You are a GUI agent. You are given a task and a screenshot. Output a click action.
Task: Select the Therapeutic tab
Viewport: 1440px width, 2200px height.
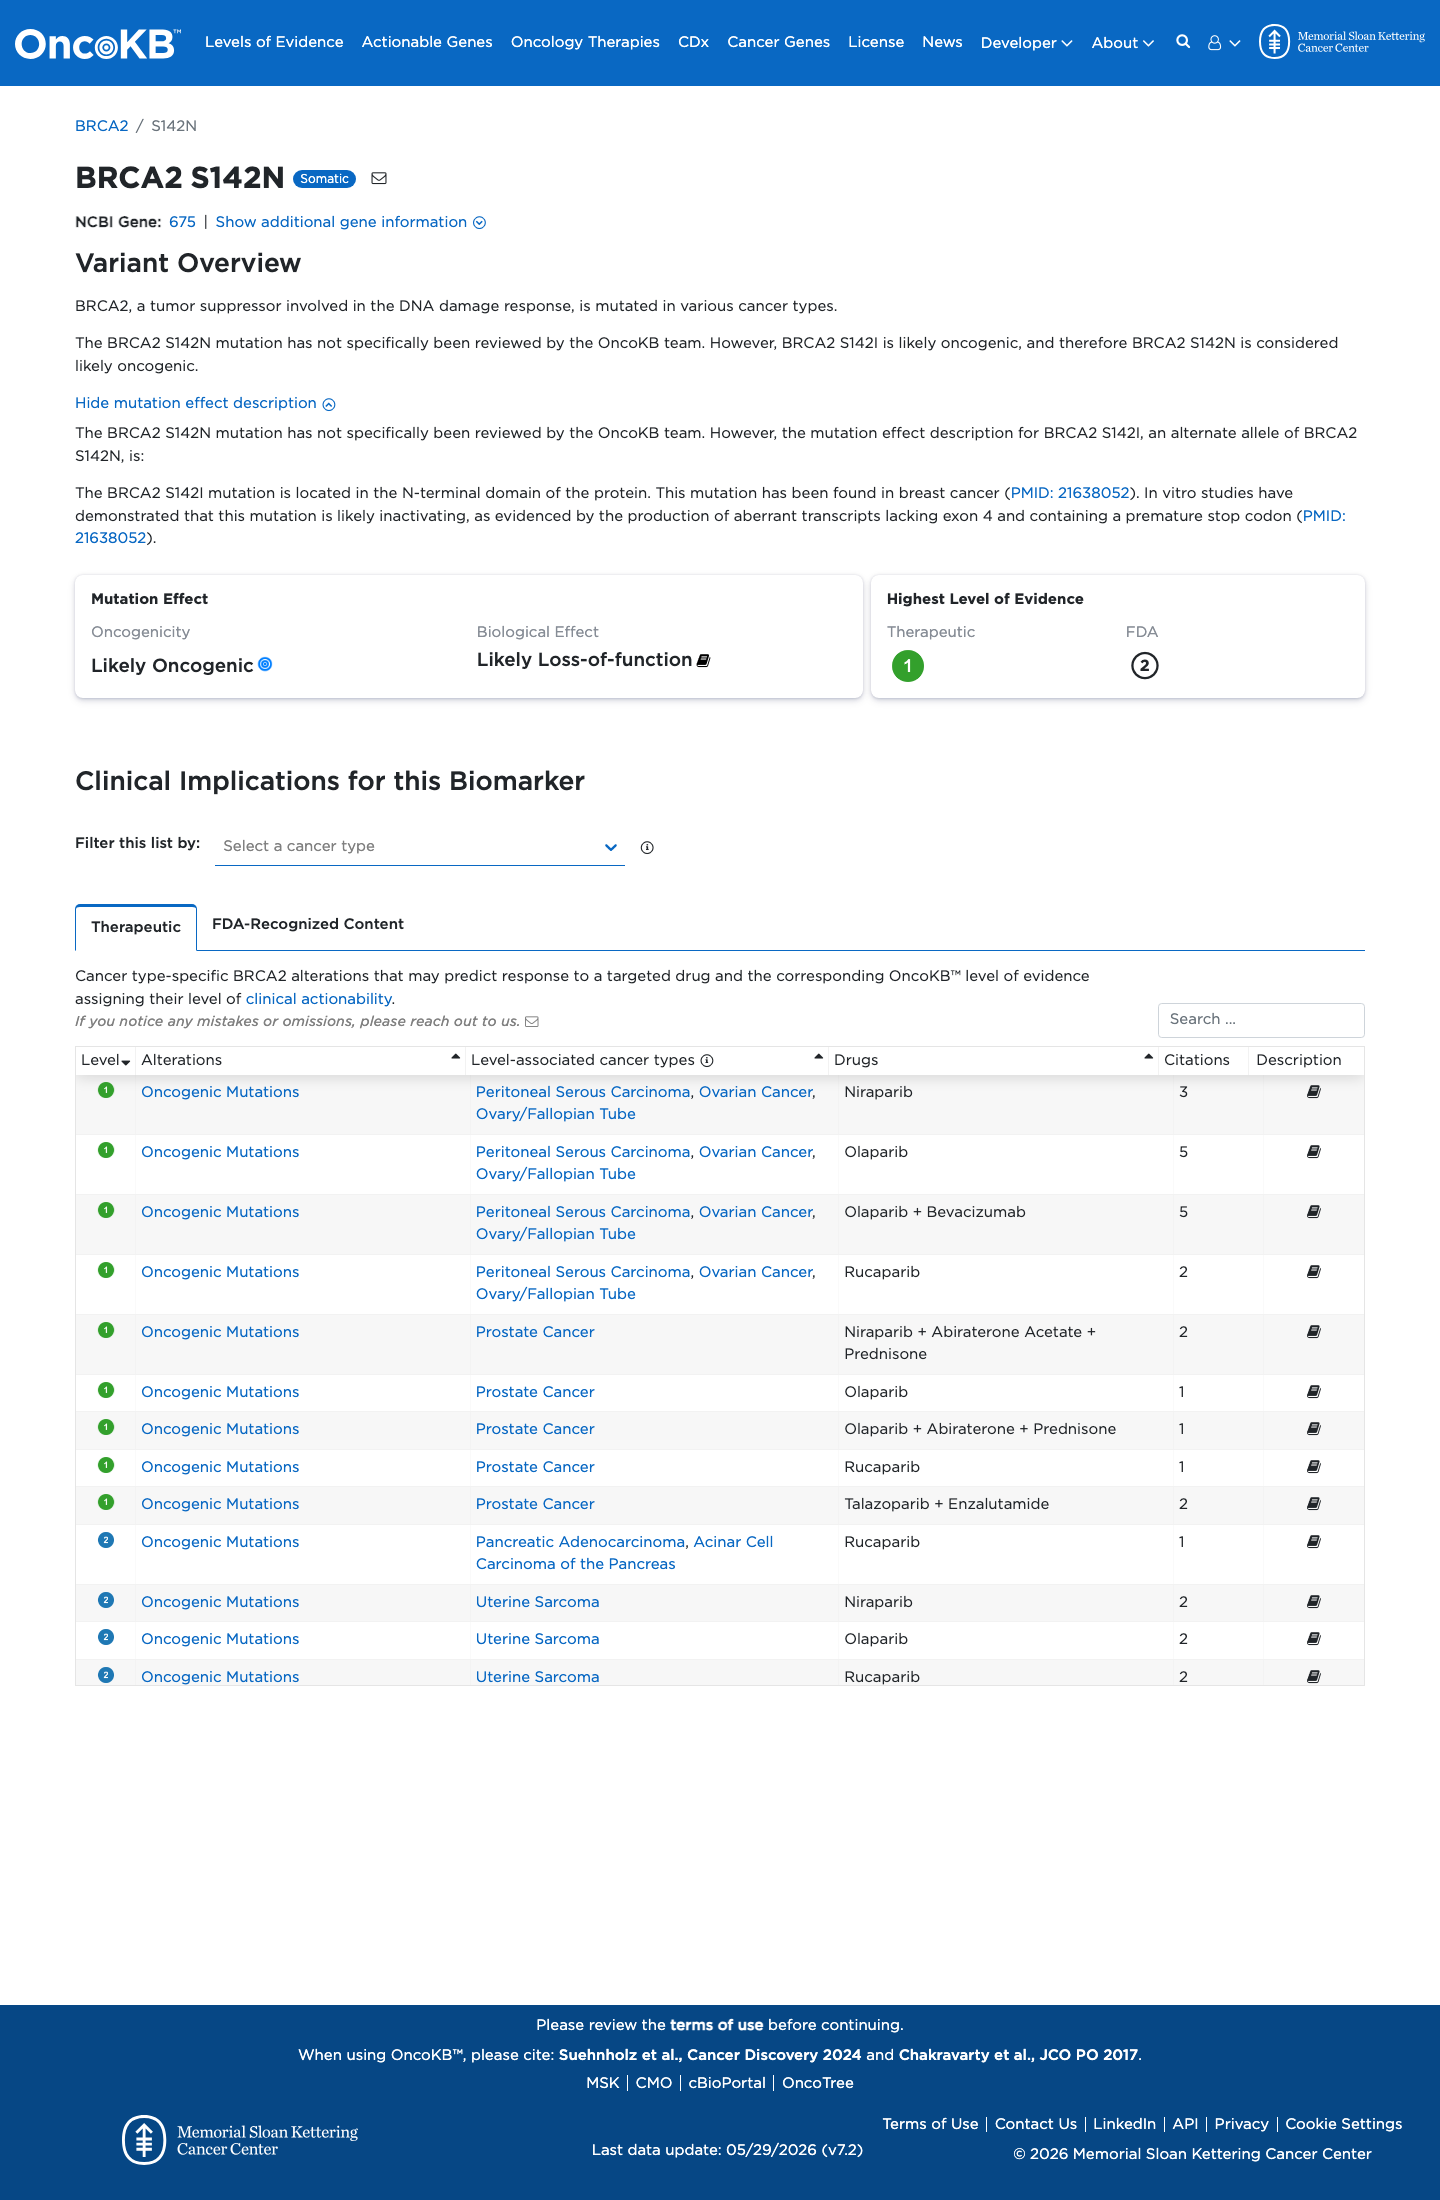136,927
